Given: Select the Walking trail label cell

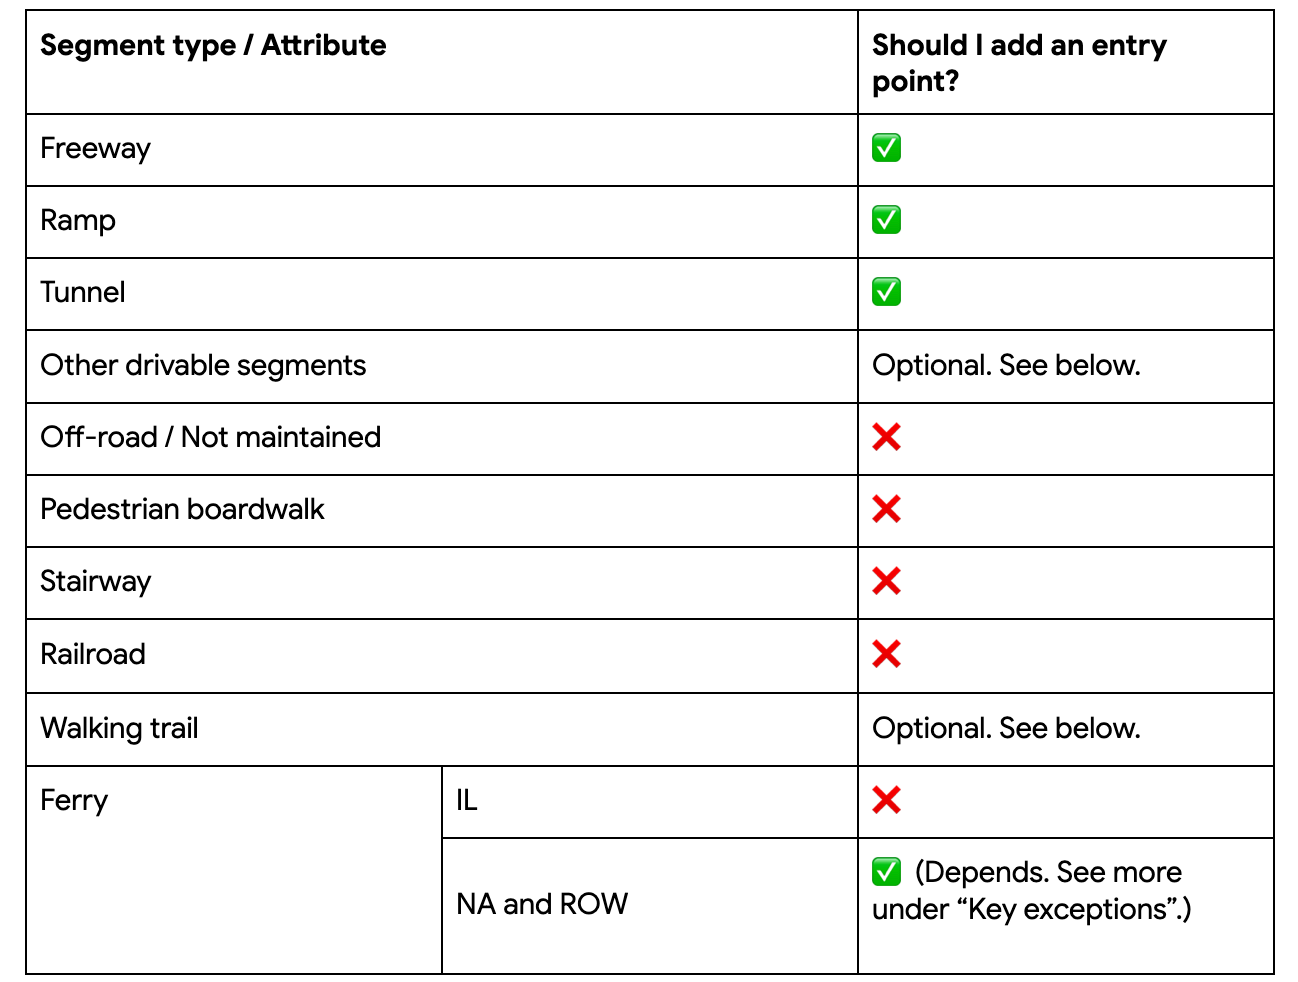Looking at the screenshot, I should pos(442,729).
